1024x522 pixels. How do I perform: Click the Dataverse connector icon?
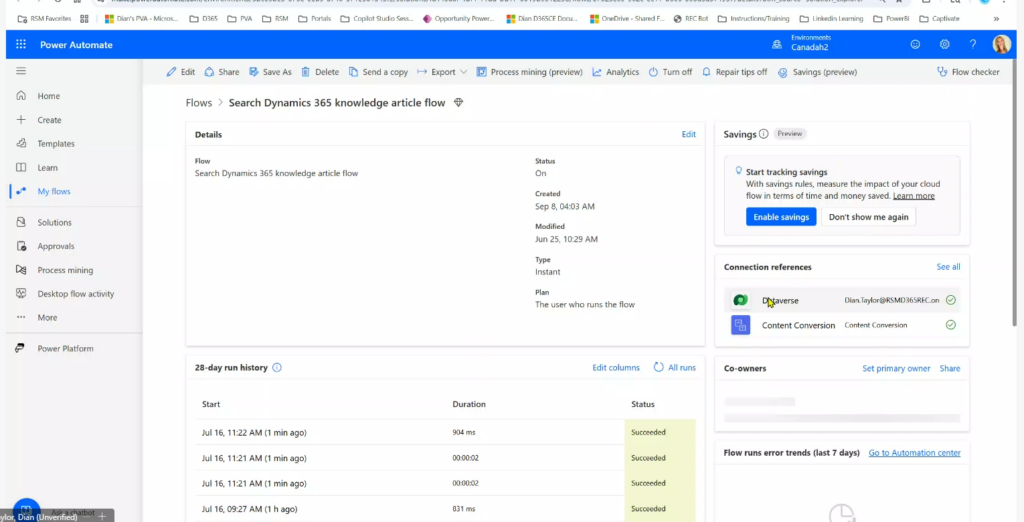pyautogui.click(x=741, y=301)
